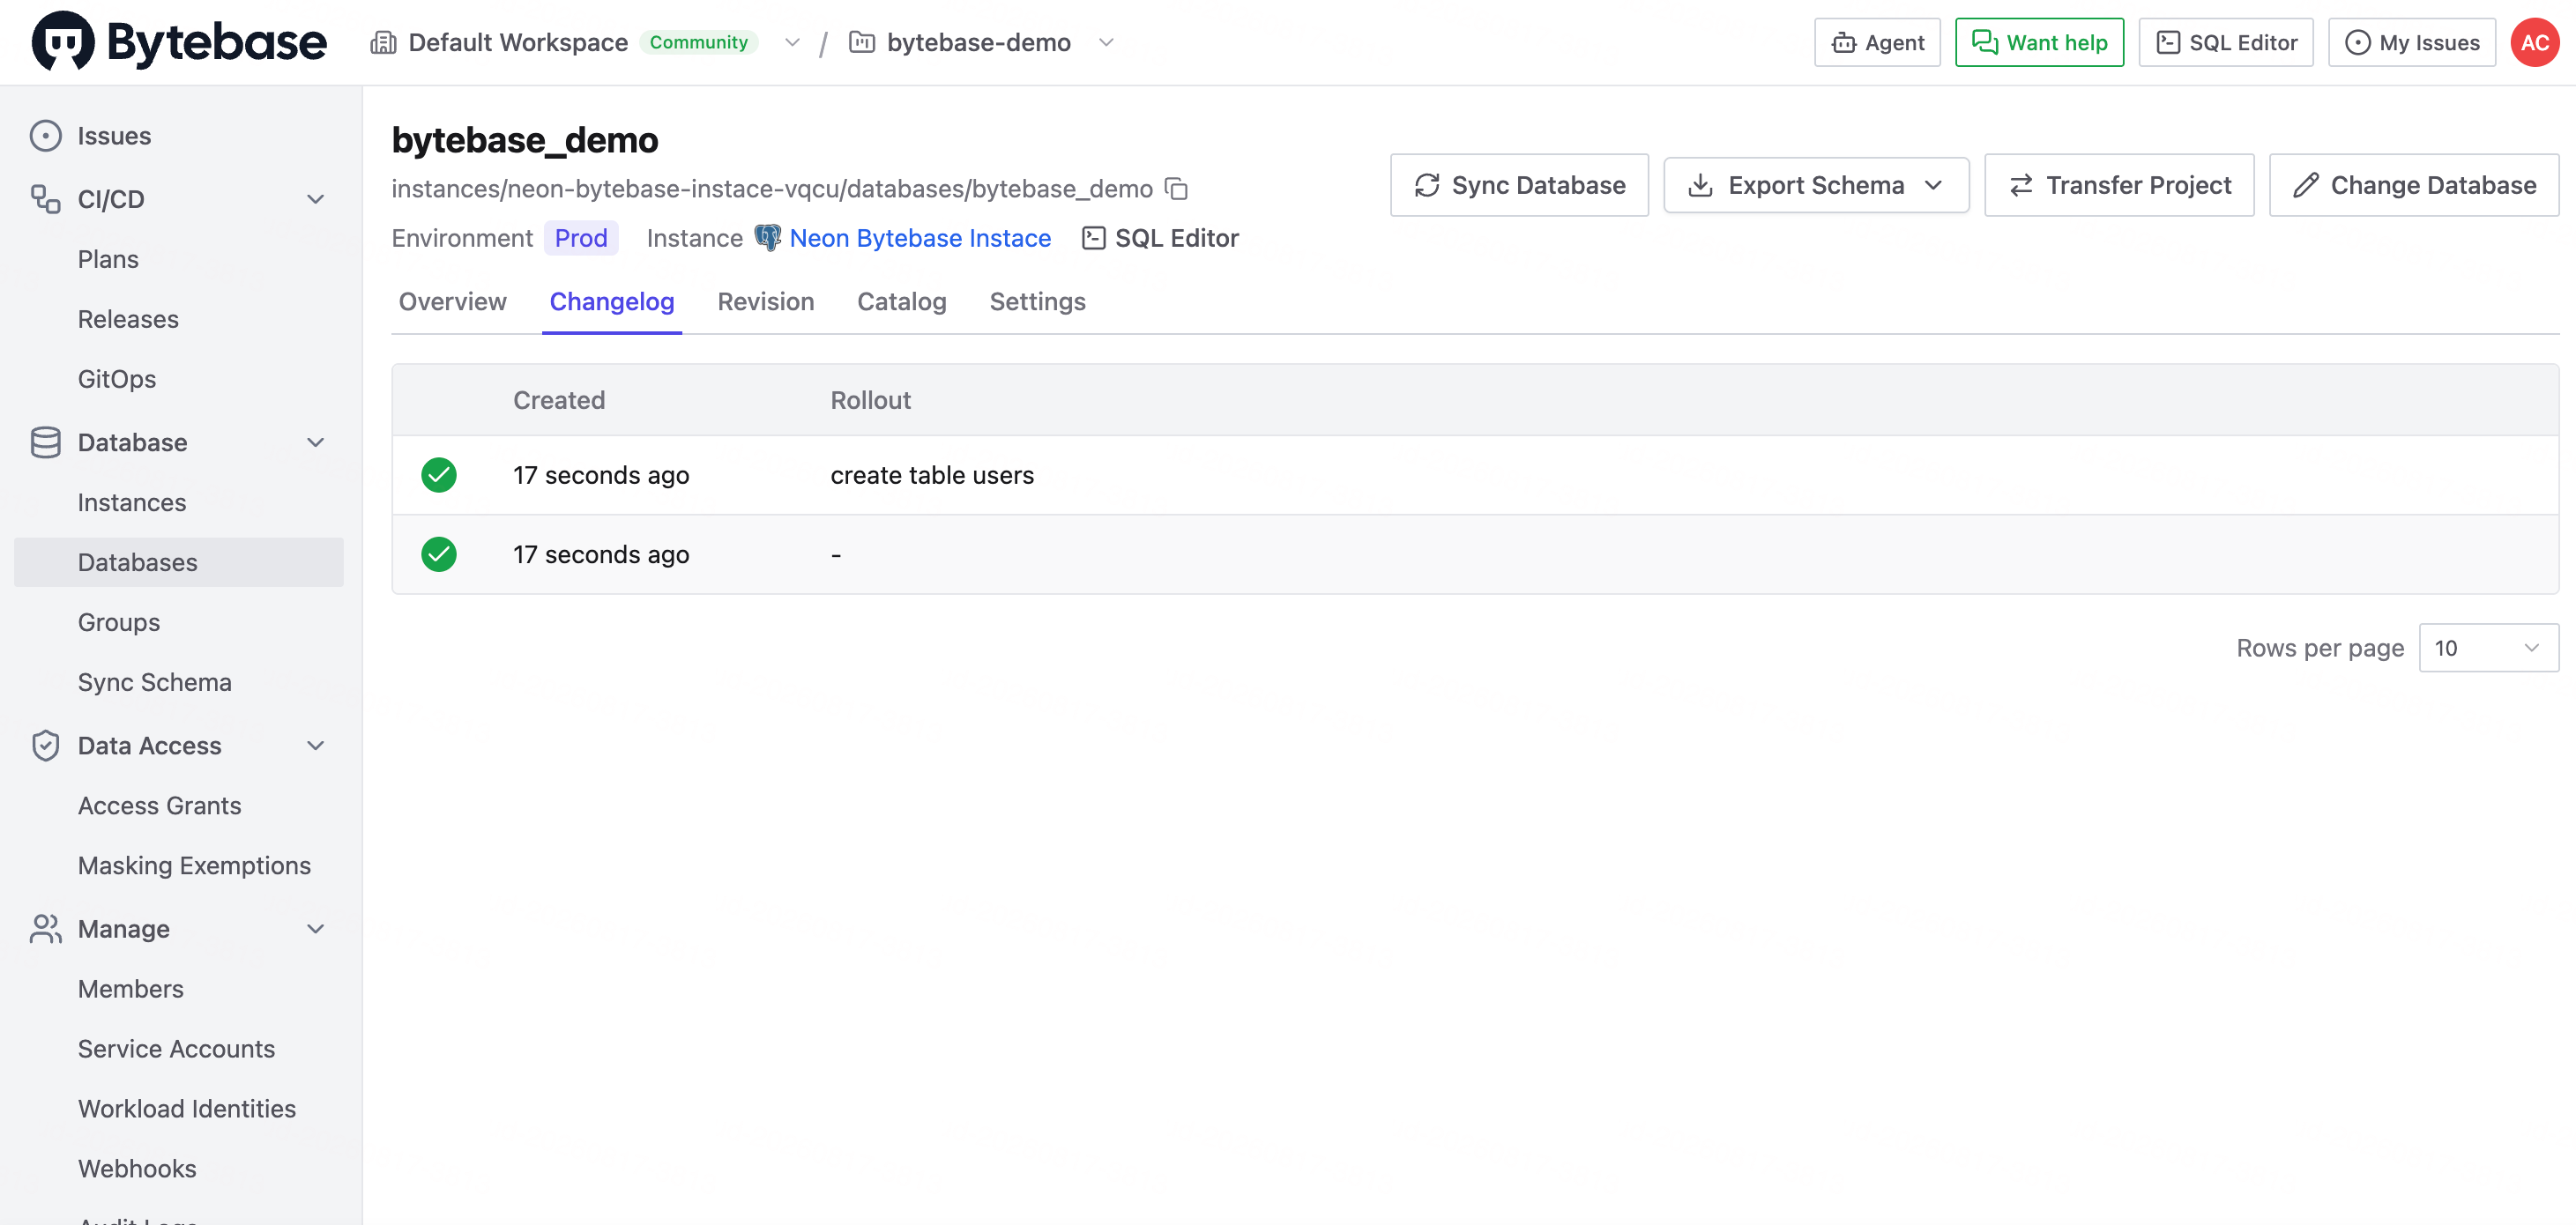This screenshot has height=1225, width=2576.
Task: Click the workspace building icon
Action: coord(383,42)
